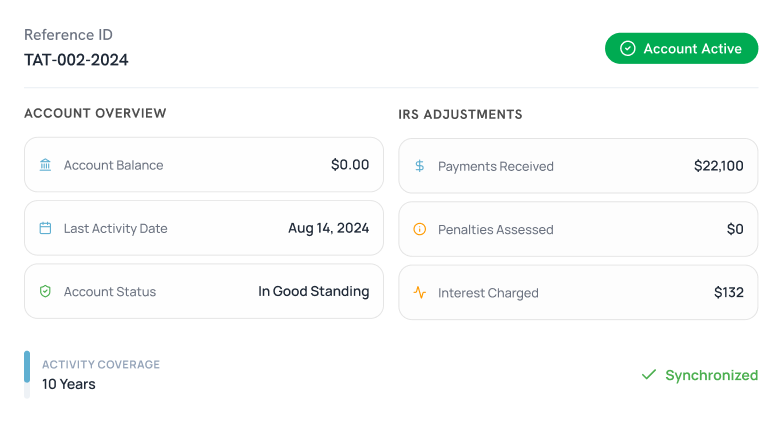Select the Penalties Assessed row
Image resolution: width=783 pixels, height=438 pixels.
(x=578, y=229)
